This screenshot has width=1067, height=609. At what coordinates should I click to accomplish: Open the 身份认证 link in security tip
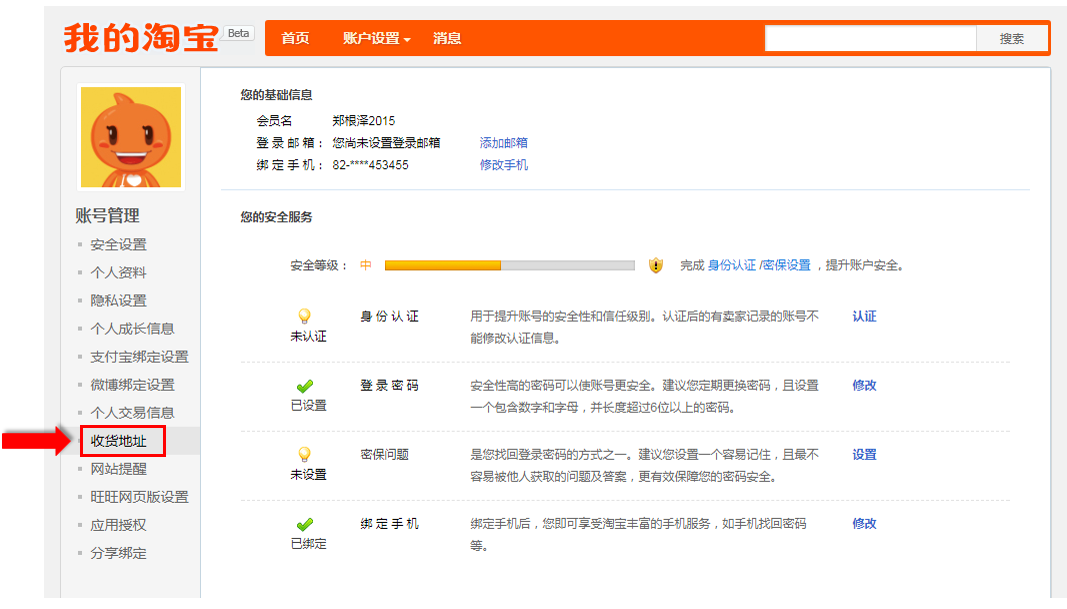click(732, 265)
